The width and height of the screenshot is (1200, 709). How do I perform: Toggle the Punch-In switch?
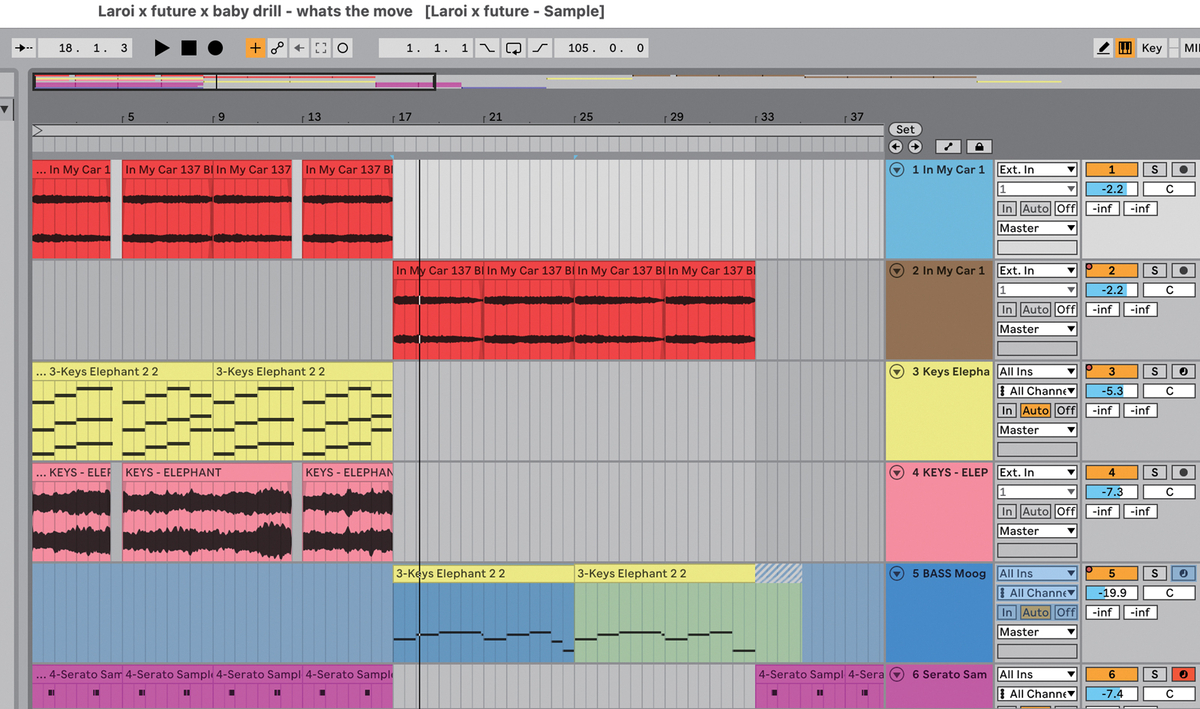coord(488,48)
